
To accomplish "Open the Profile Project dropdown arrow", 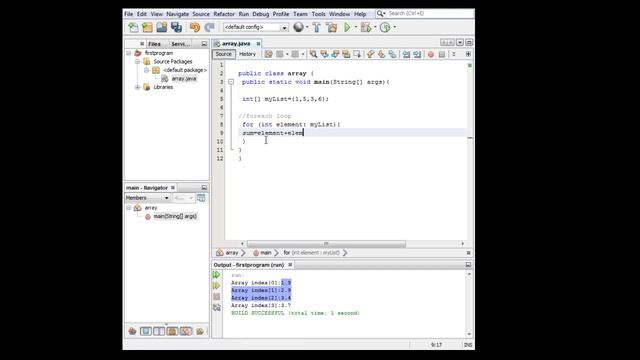I will click(x=395, y=27).
